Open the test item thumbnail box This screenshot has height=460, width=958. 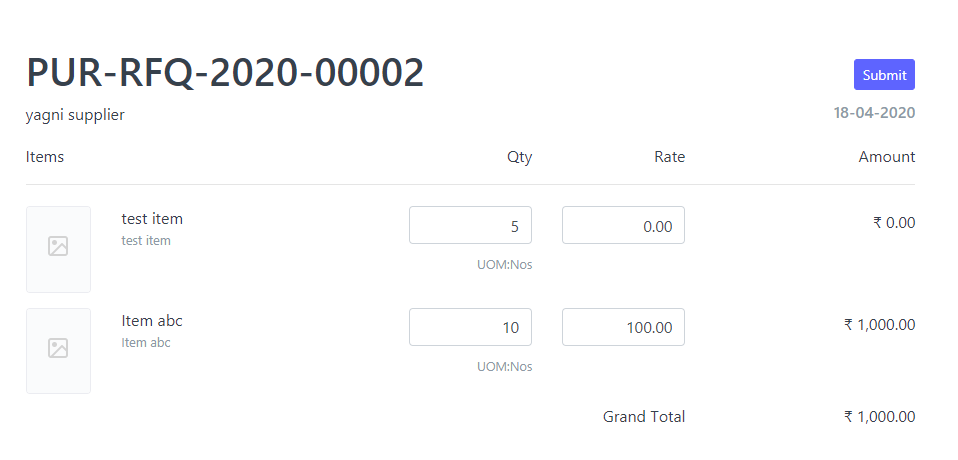[x=58, y=249]
